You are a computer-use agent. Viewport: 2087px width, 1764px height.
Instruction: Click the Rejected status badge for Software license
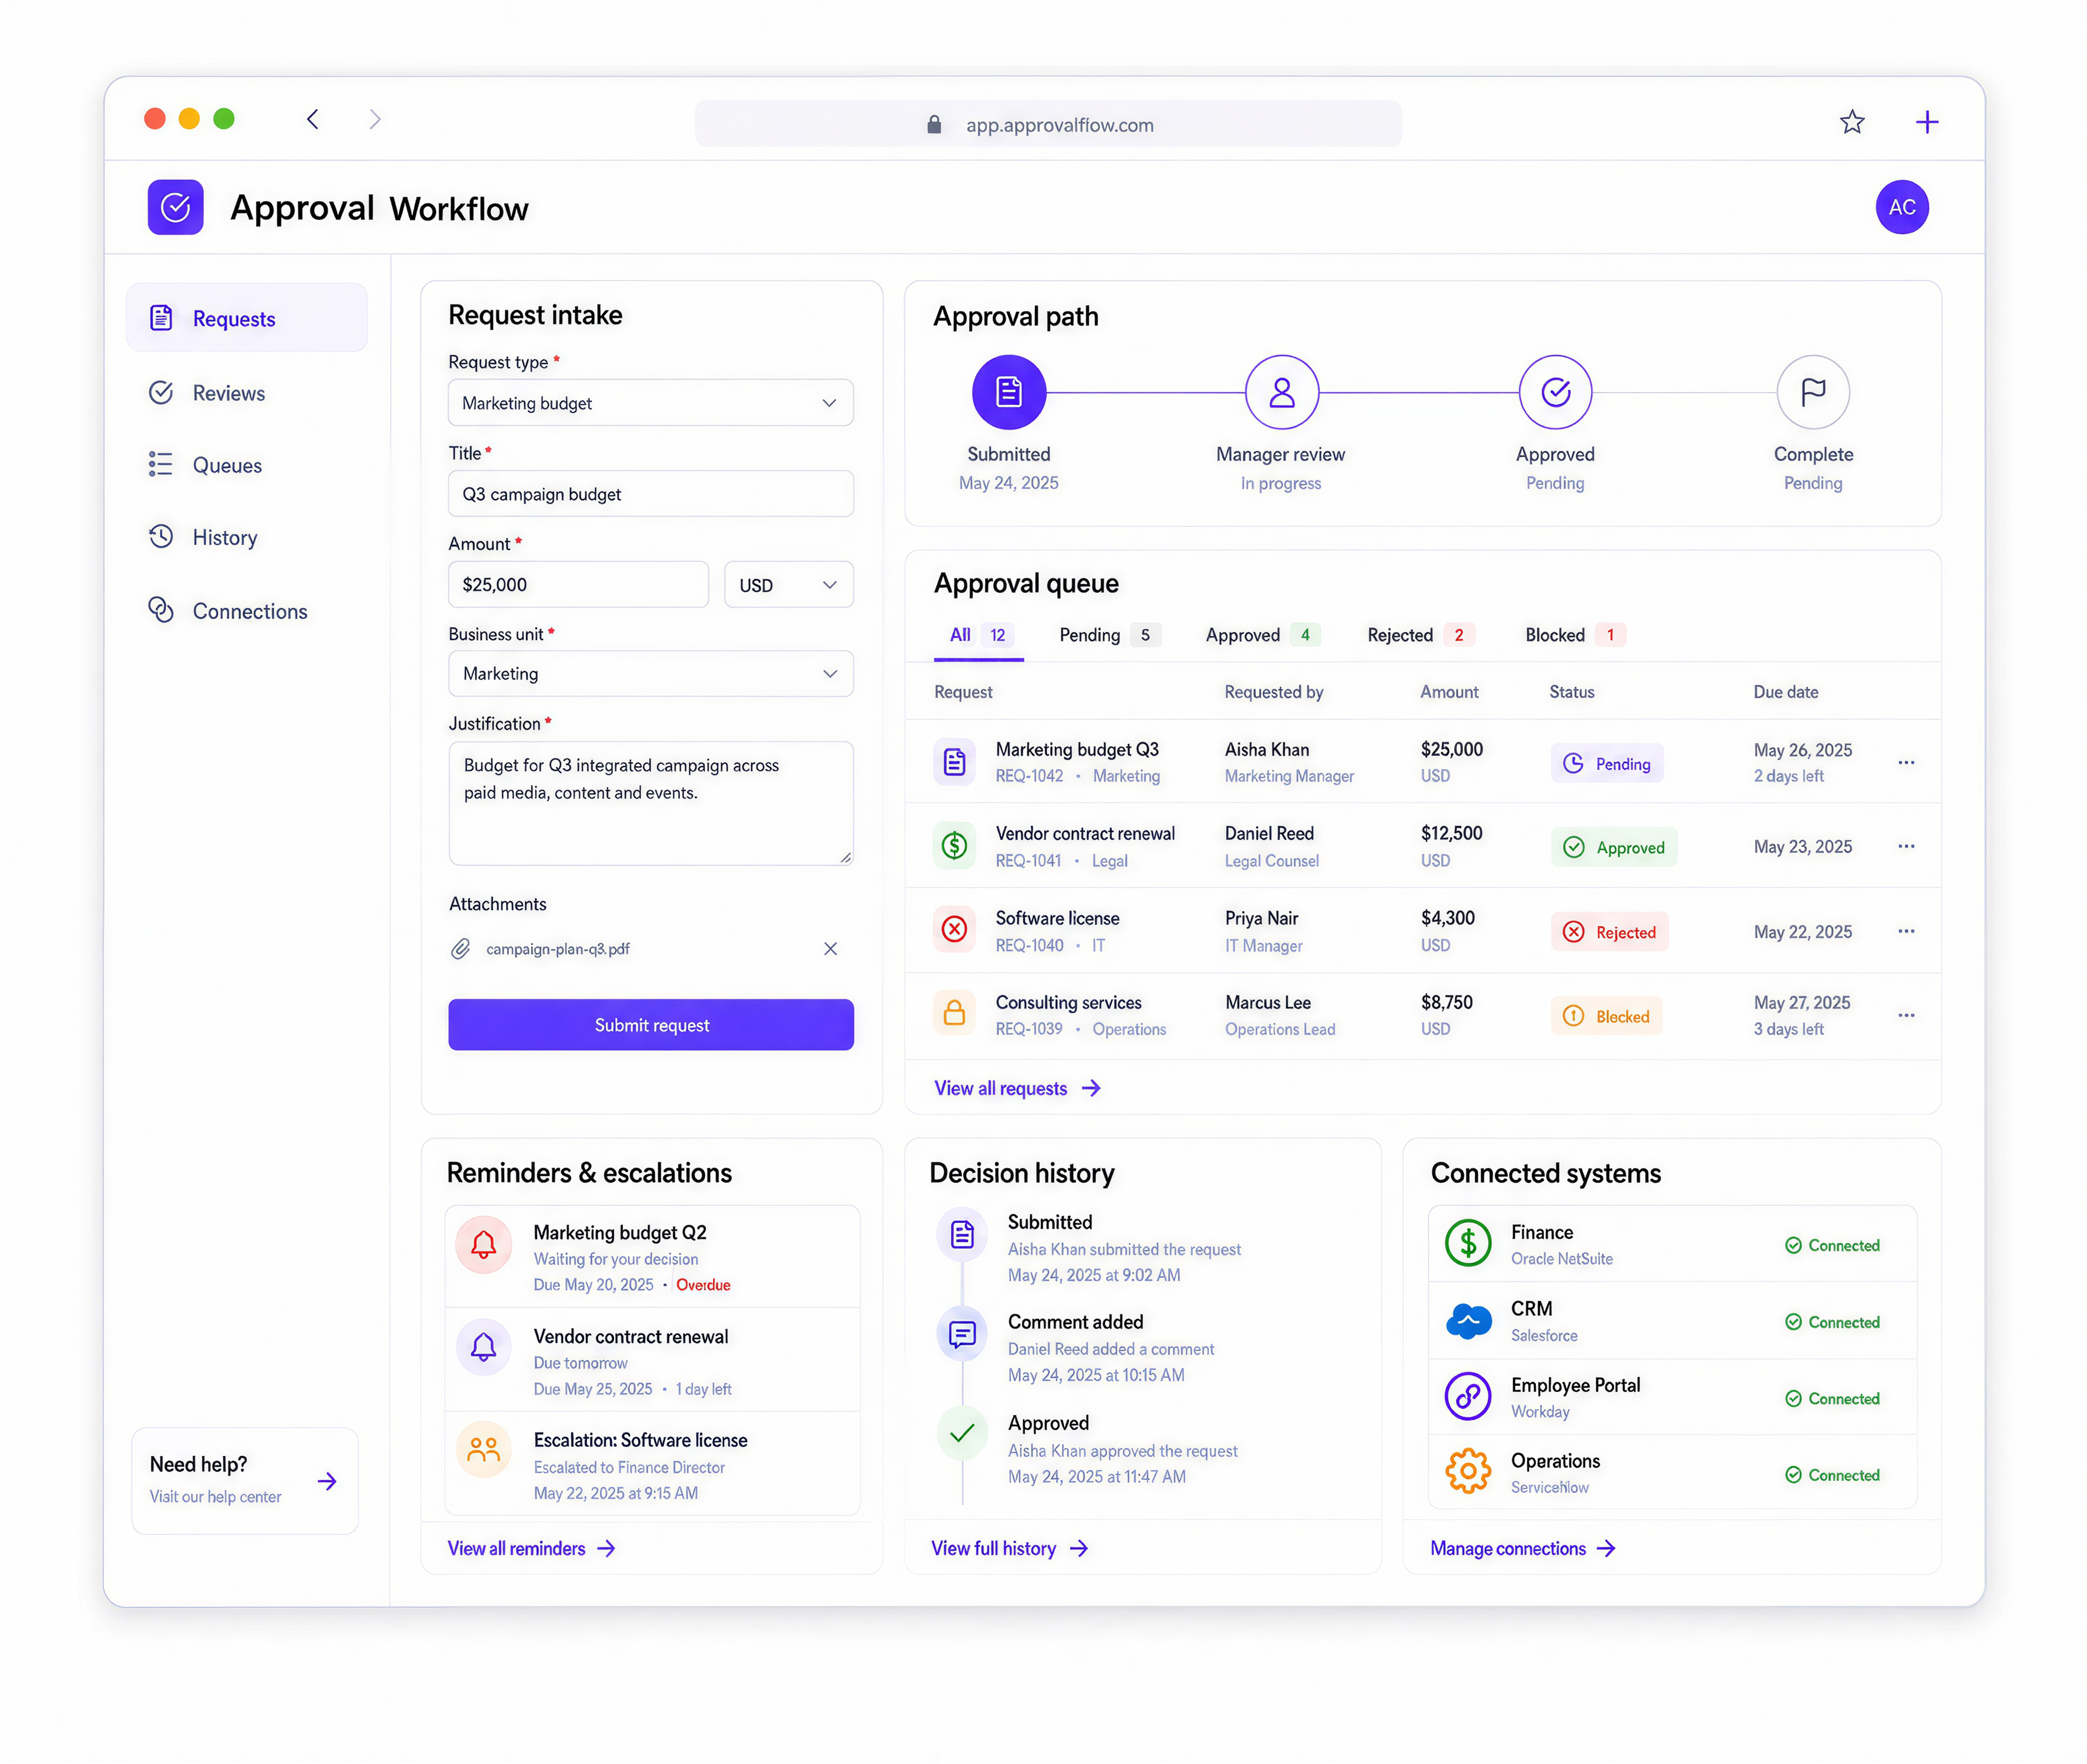(x=1609, y=932)
